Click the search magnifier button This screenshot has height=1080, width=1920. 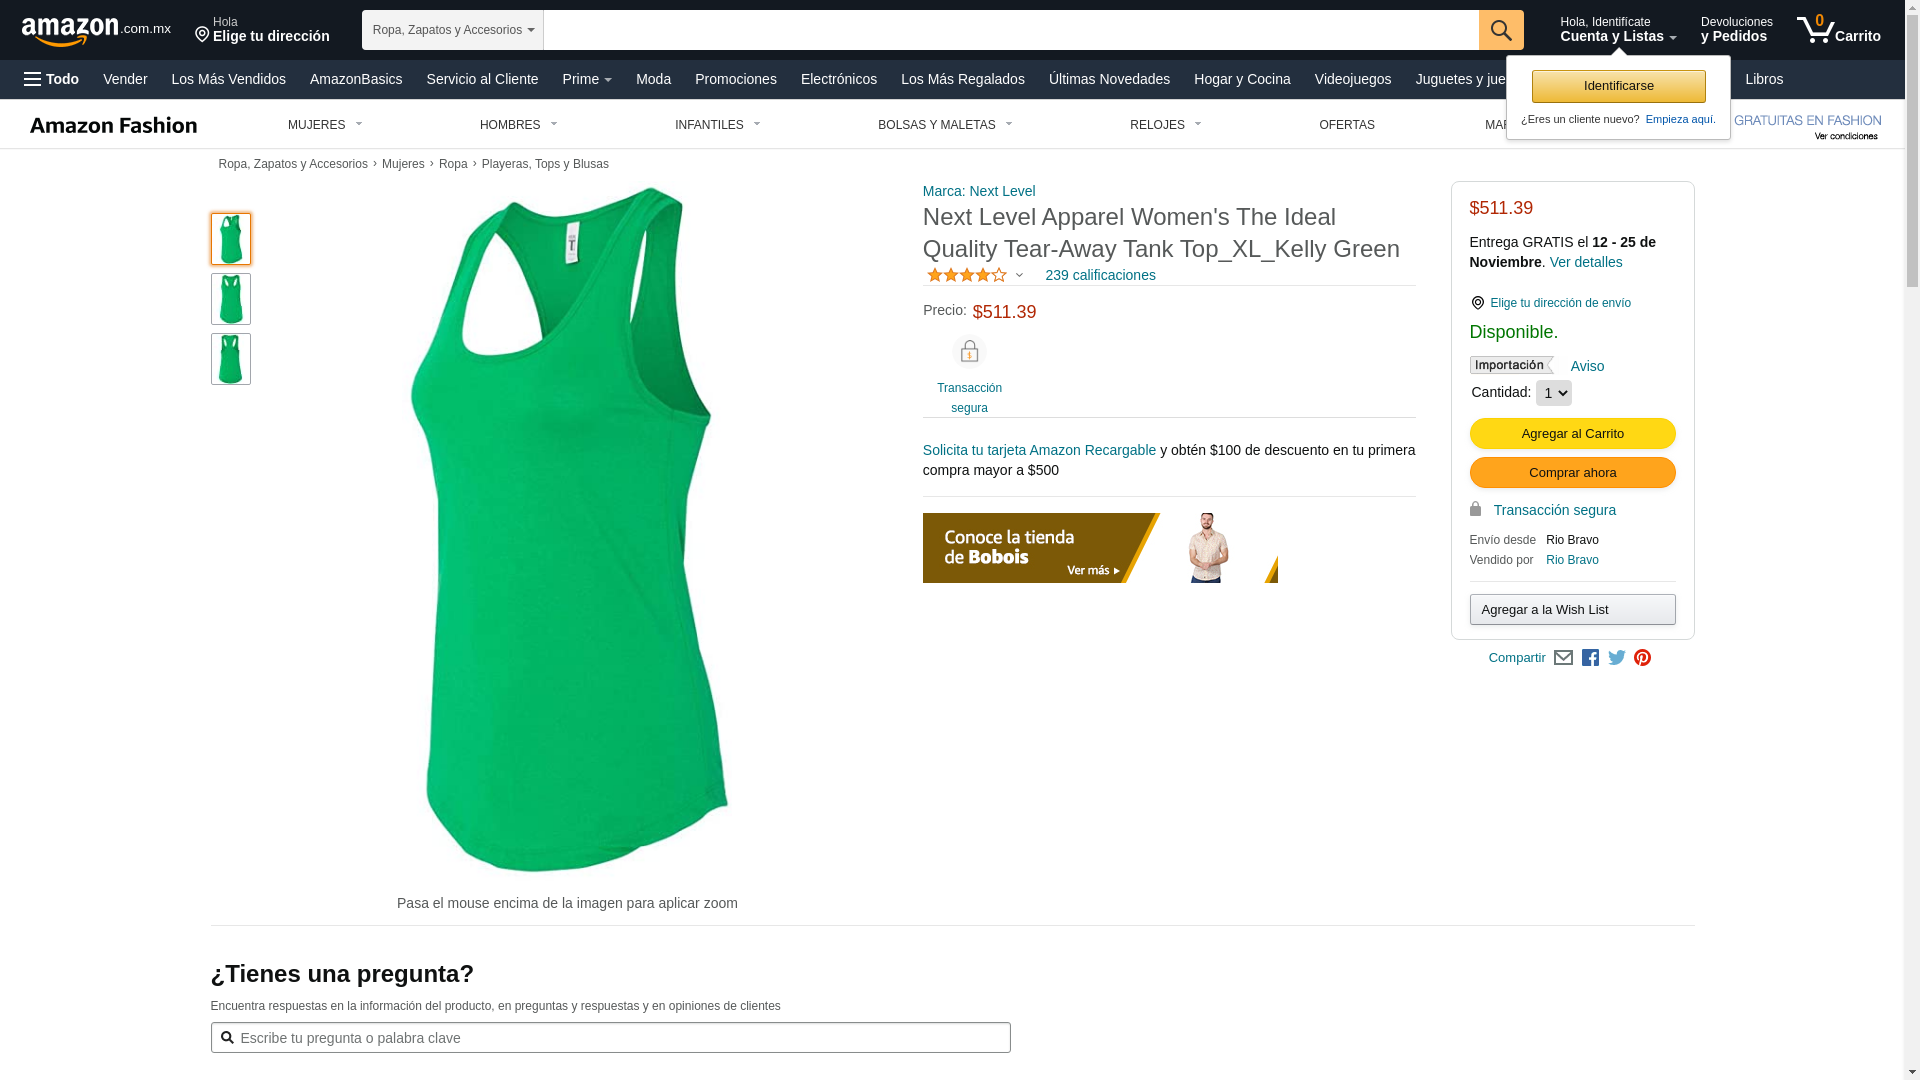coord(1501,30)
